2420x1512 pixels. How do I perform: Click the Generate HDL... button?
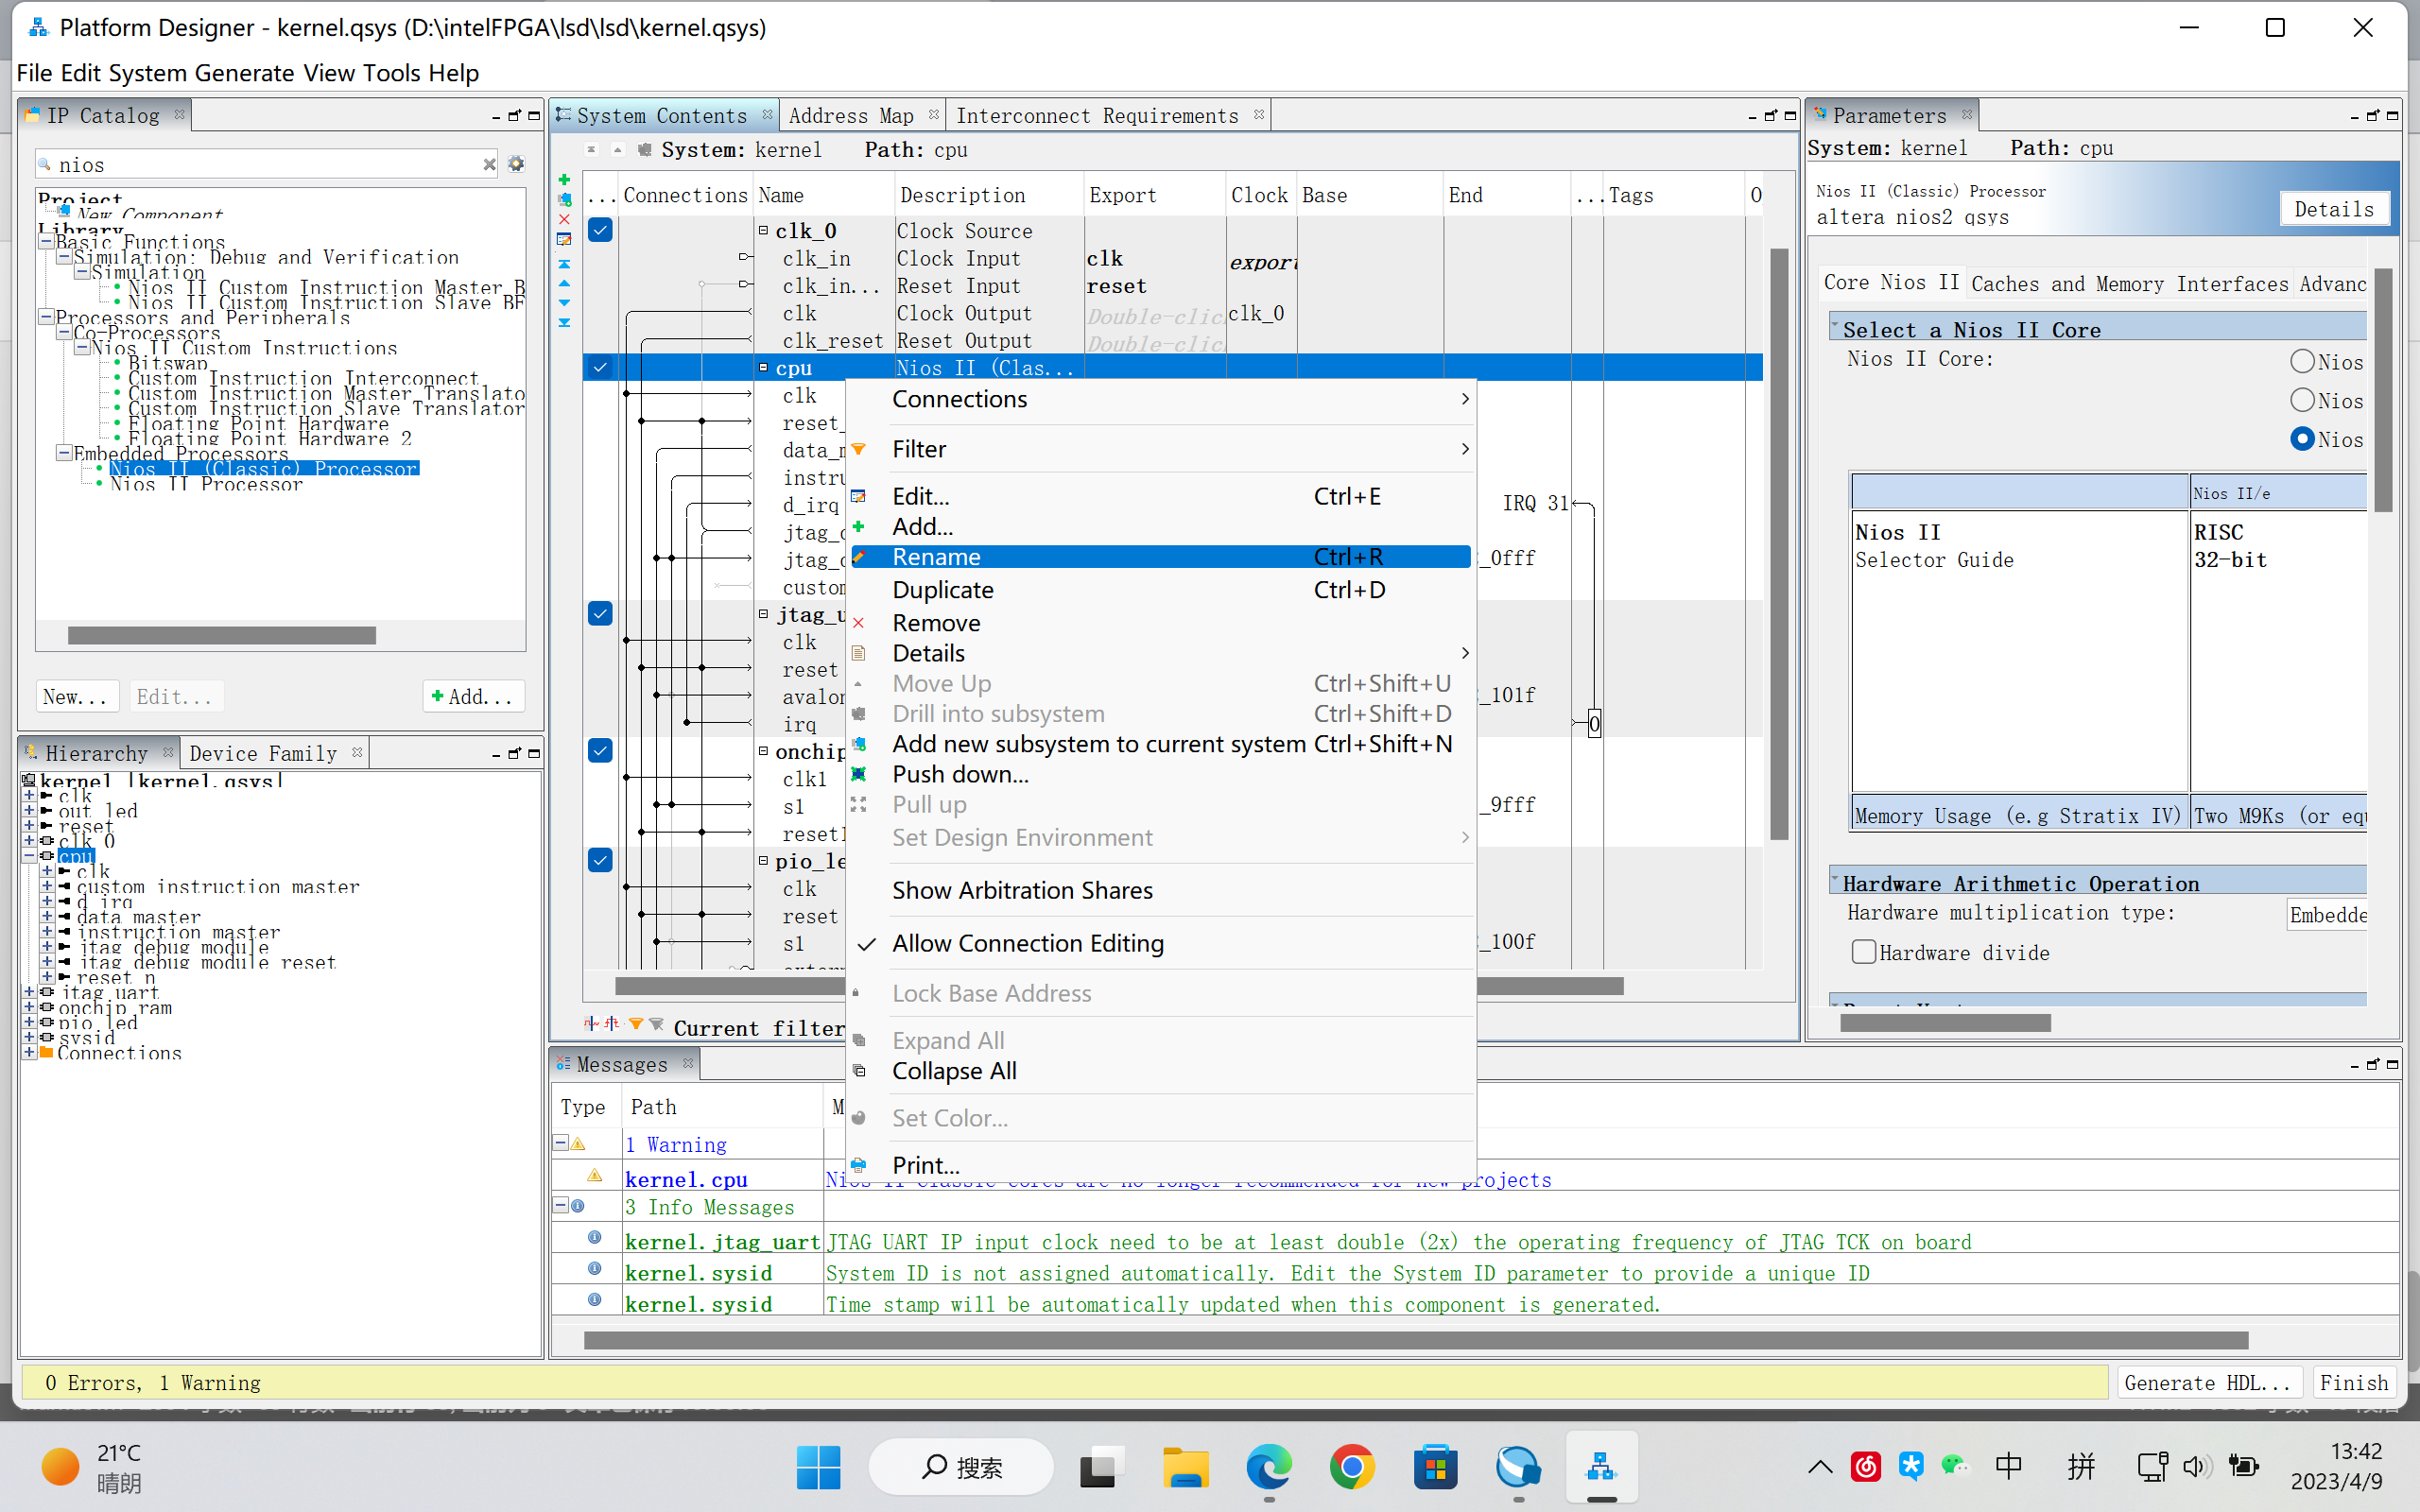pos(2207,1382)
